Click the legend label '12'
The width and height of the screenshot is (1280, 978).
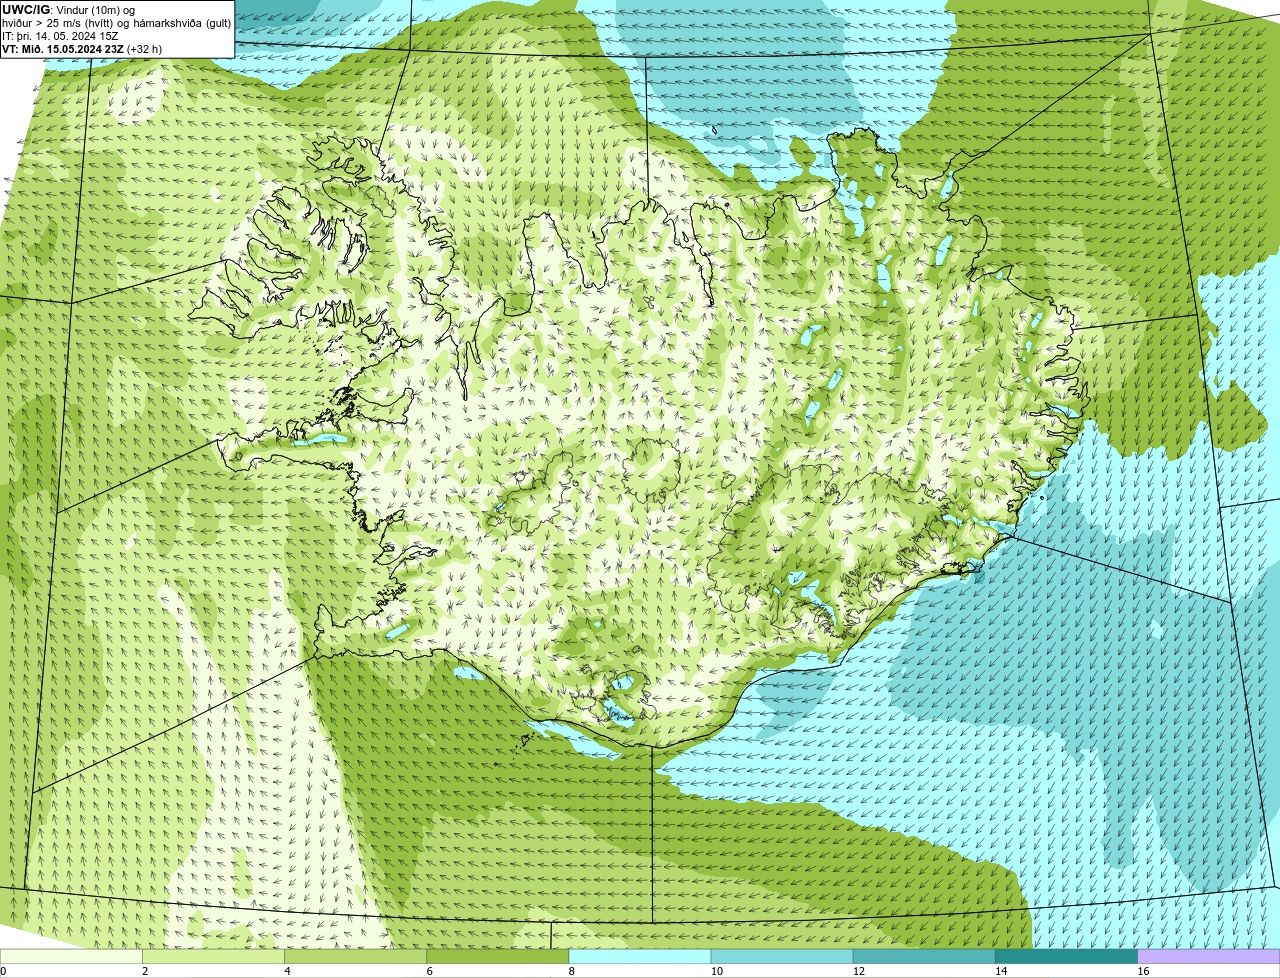[859, 971]
